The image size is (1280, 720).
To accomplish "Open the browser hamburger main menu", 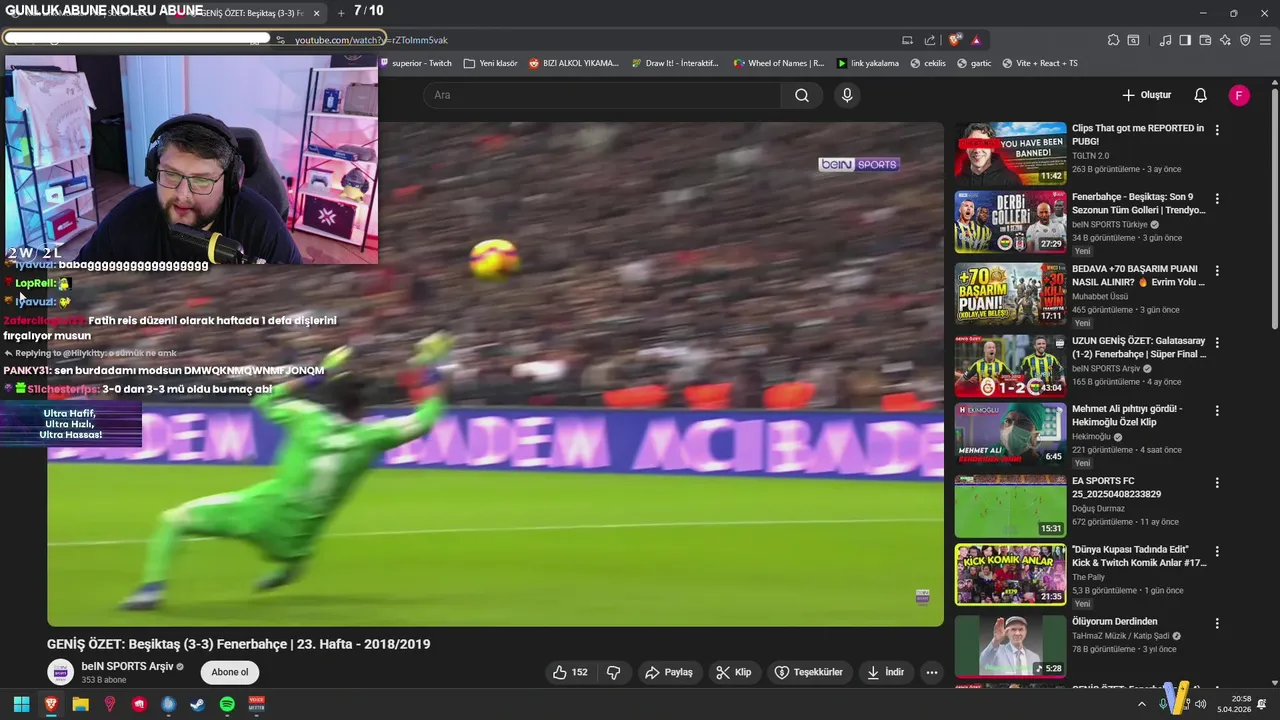I will 1265,40.
